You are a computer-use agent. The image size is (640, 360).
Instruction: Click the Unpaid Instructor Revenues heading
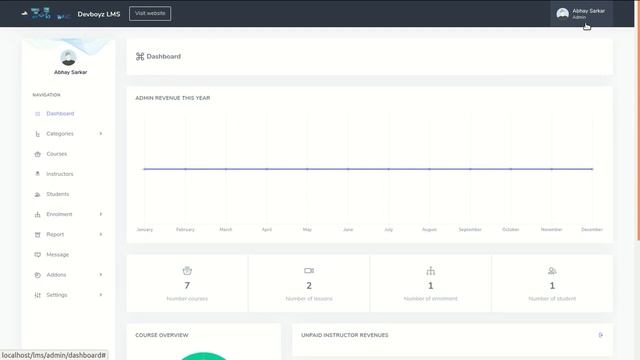click(x=345, y=335)
